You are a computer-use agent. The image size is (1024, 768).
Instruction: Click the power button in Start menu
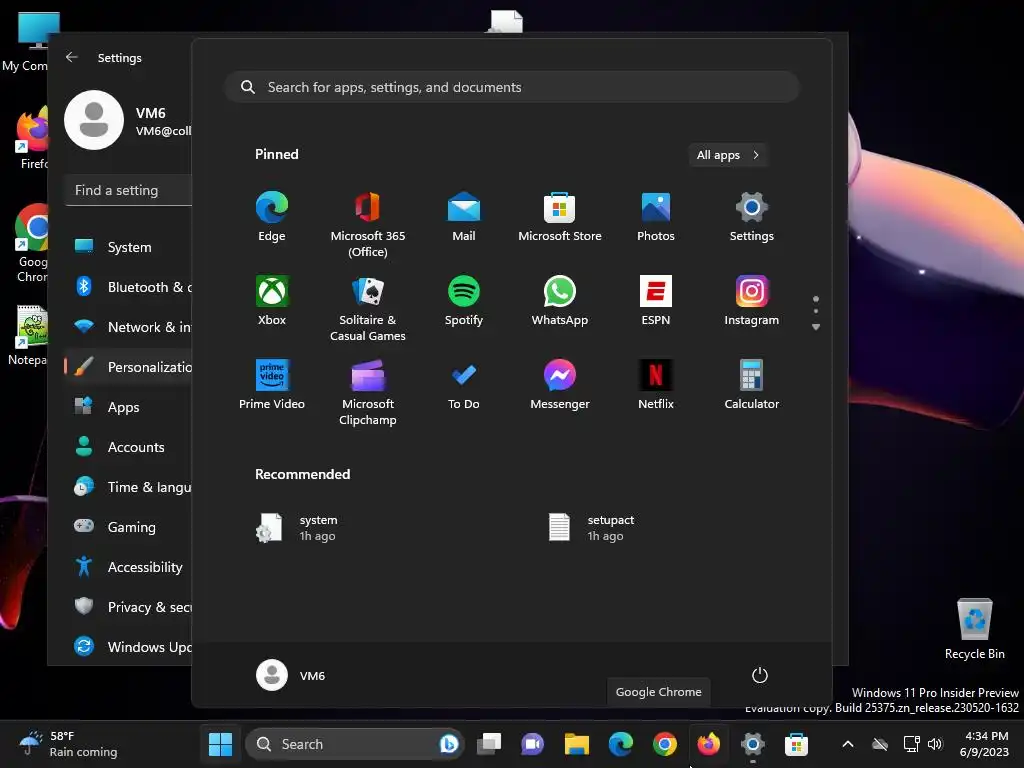click(760, 675)
